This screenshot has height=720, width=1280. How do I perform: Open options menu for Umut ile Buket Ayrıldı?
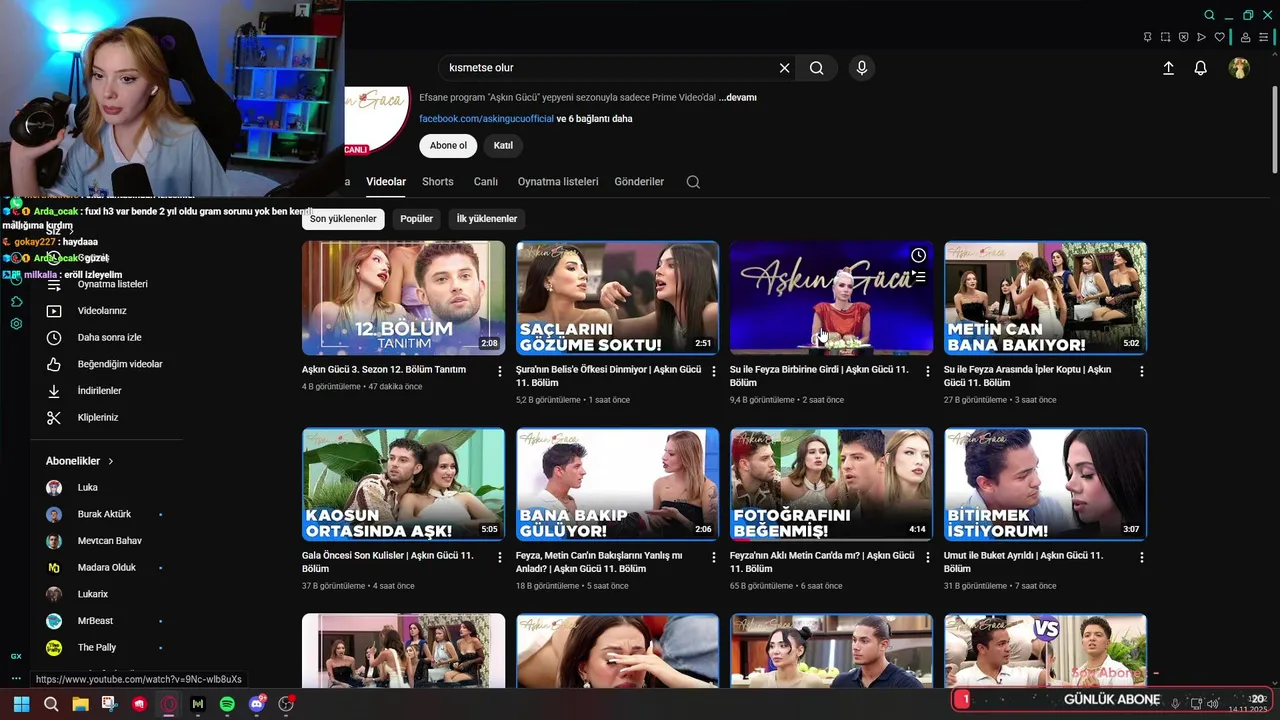[x=1142, y=557]
